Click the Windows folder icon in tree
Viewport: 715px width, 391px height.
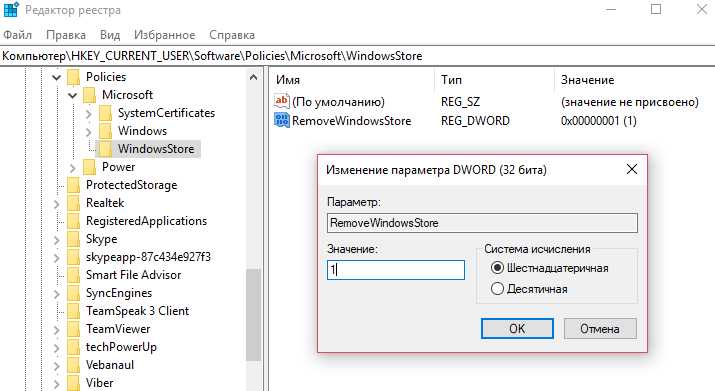coord(105,131)
